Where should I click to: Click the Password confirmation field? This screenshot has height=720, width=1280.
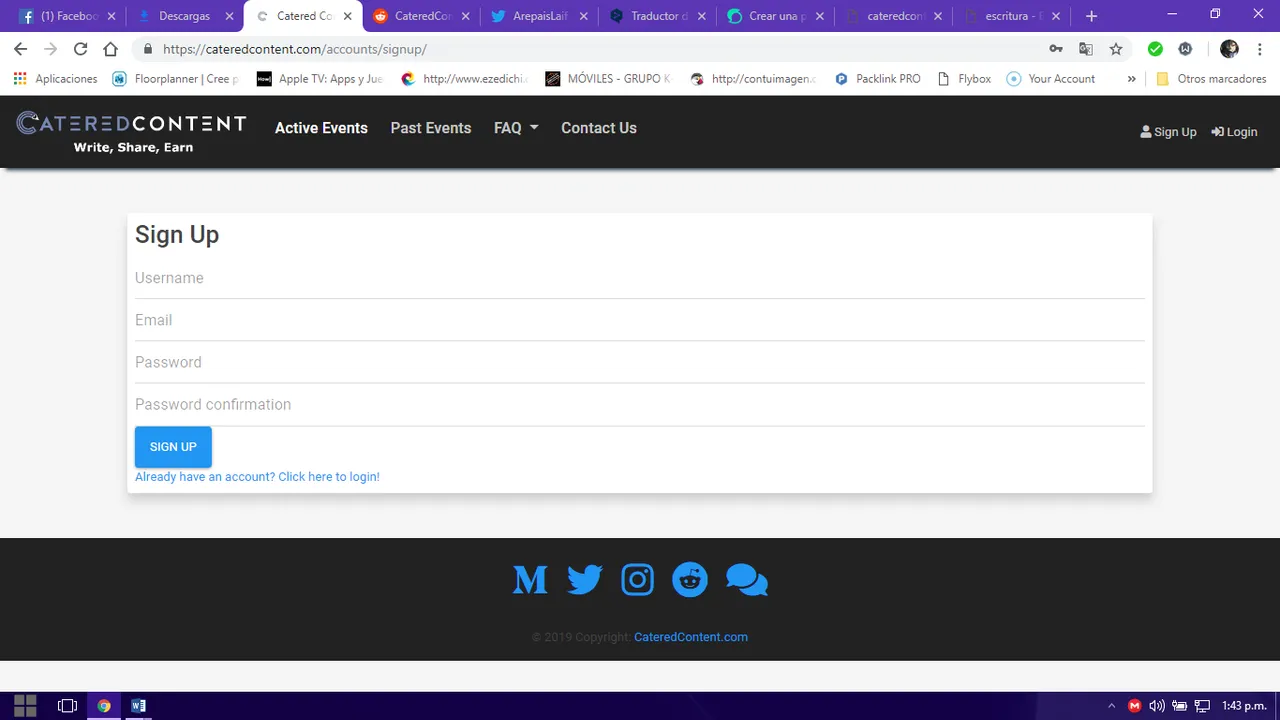pyautogui.click(x=640, y=404)
